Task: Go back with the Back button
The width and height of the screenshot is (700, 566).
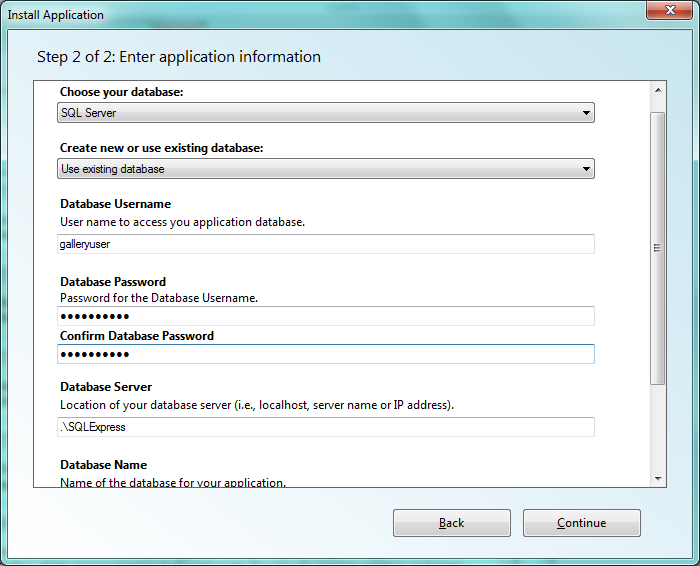Action: point(452,523)
